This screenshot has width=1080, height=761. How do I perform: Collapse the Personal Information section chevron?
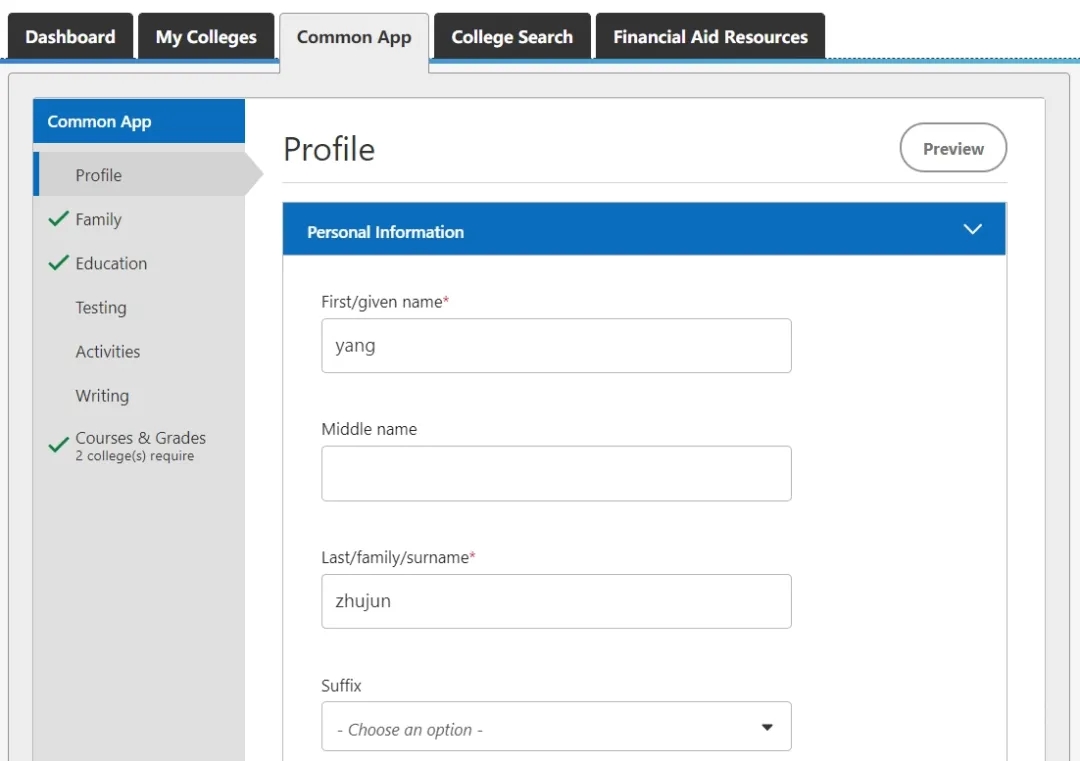[972, 230]
